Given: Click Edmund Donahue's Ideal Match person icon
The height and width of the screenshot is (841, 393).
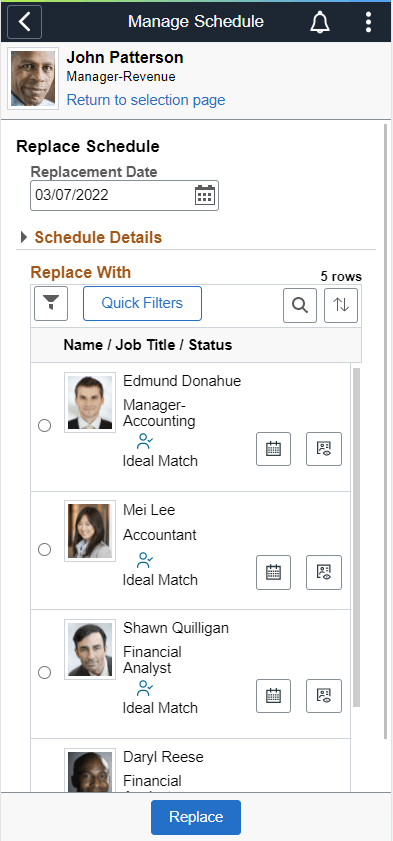Looking at the screenshot, I should (x=145, y=441).
